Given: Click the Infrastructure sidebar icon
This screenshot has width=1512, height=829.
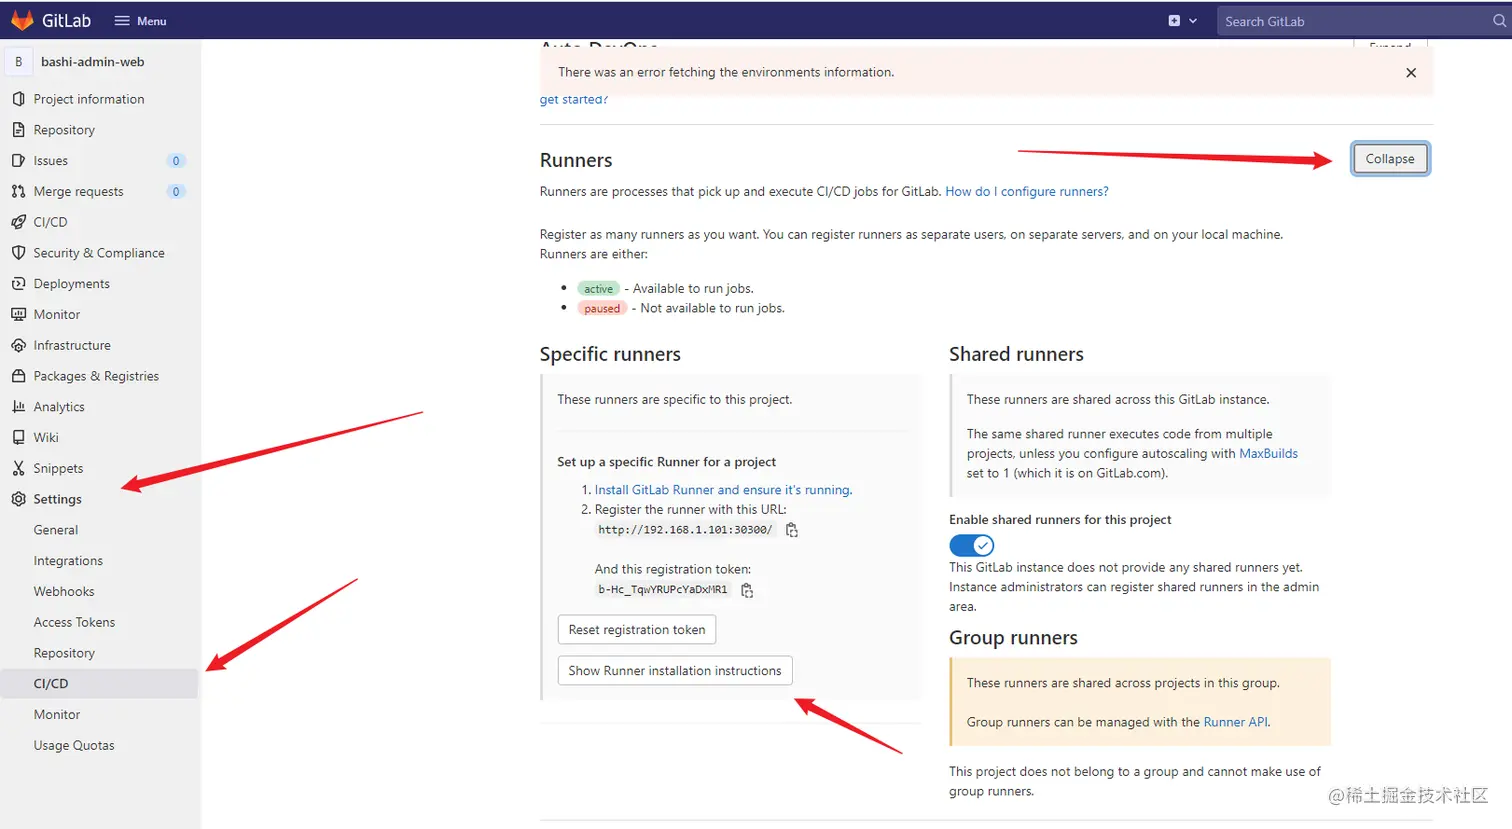Looking at the screenshot, I should click(x=18, y=345).
